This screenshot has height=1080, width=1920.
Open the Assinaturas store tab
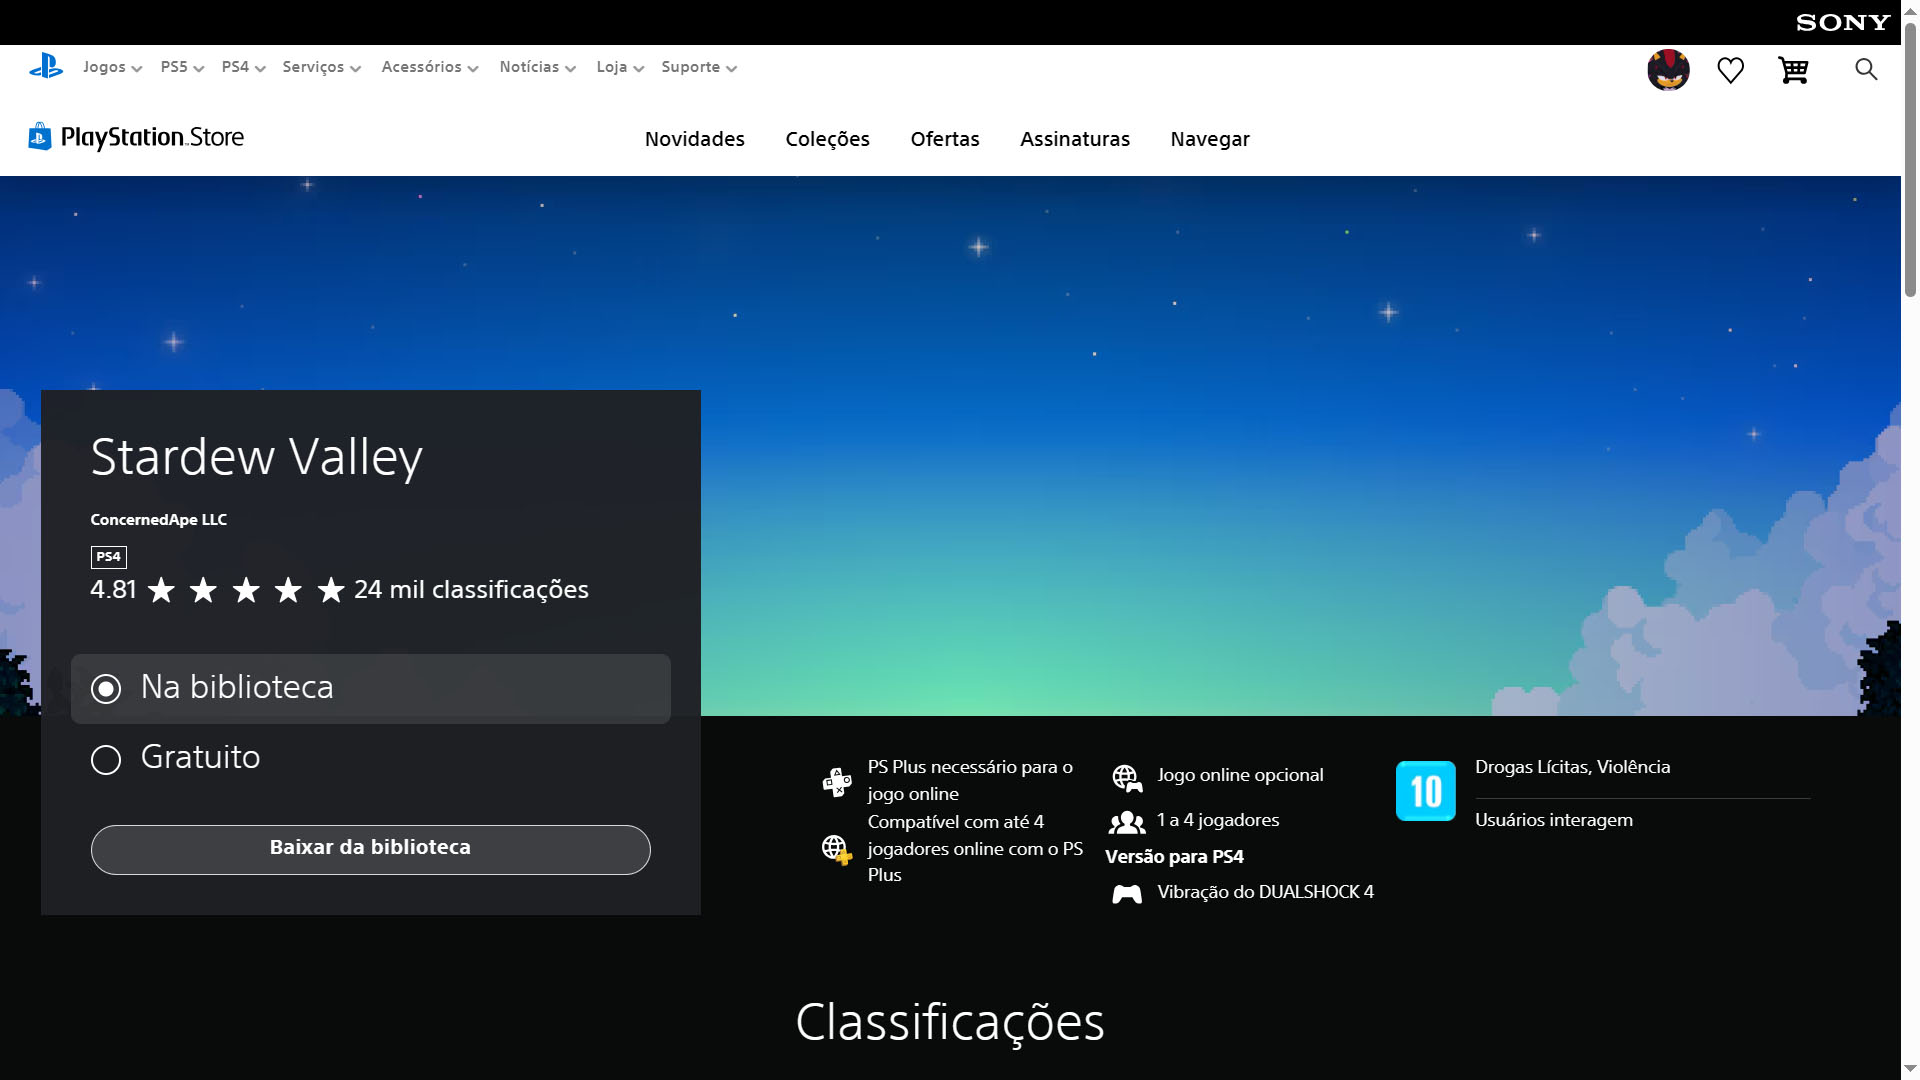click(x=1075, y=139)
